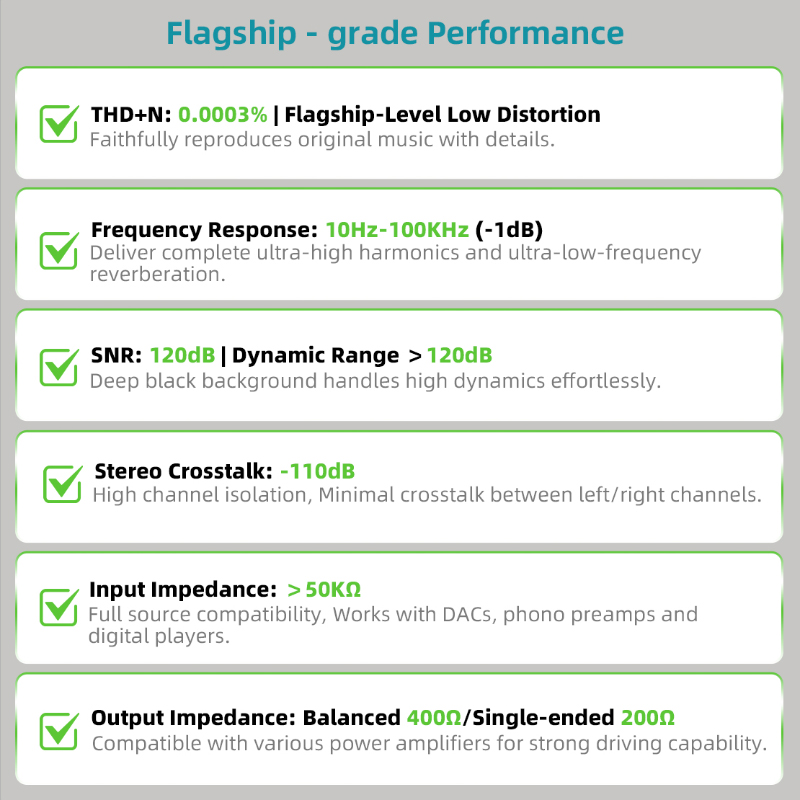800x800 pixels.
Task: Click the 'High channel isolation' description text
Action: coord(427,495)
